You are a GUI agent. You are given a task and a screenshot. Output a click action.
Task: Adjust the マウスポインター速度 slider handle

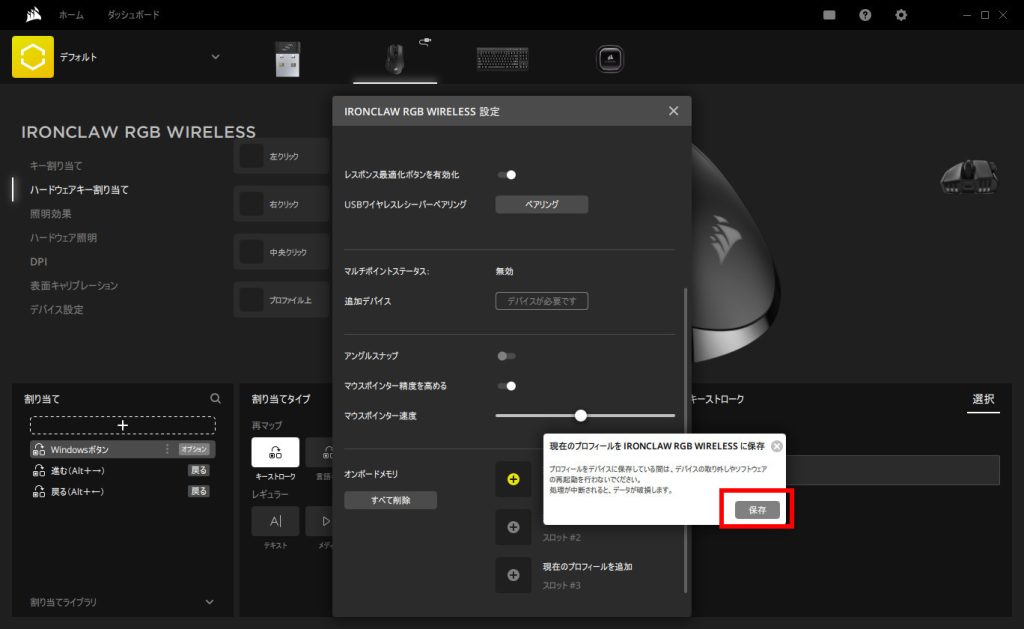[x=581, y=415]
